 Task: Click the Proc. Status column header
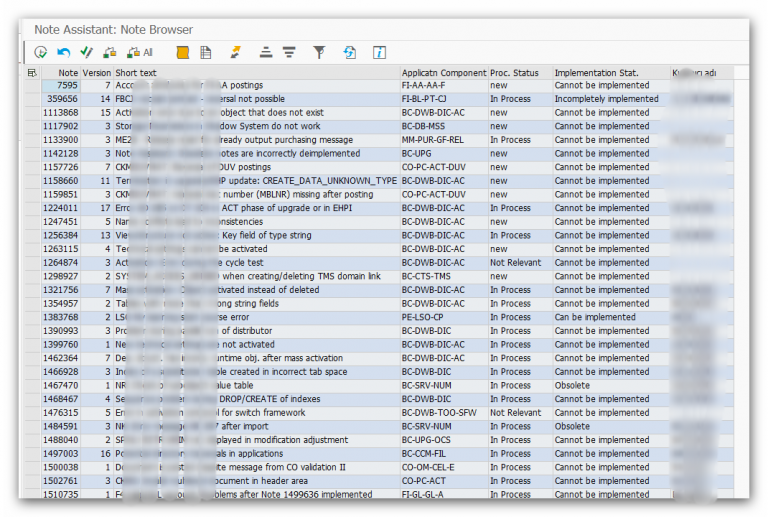click(x=514, y=73)
